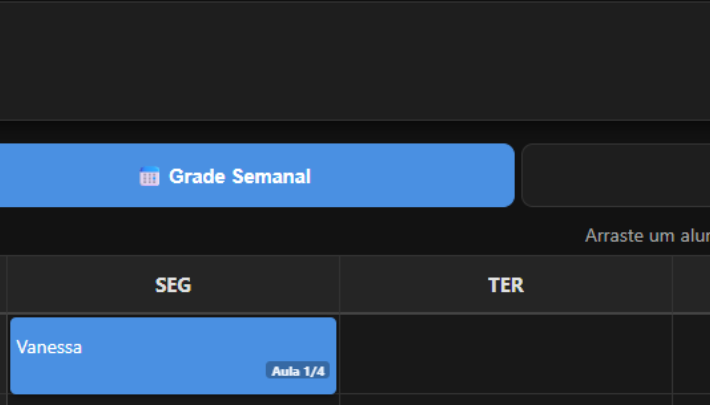Click the 'Arraste um alu...' hint text

click(646, 236)
